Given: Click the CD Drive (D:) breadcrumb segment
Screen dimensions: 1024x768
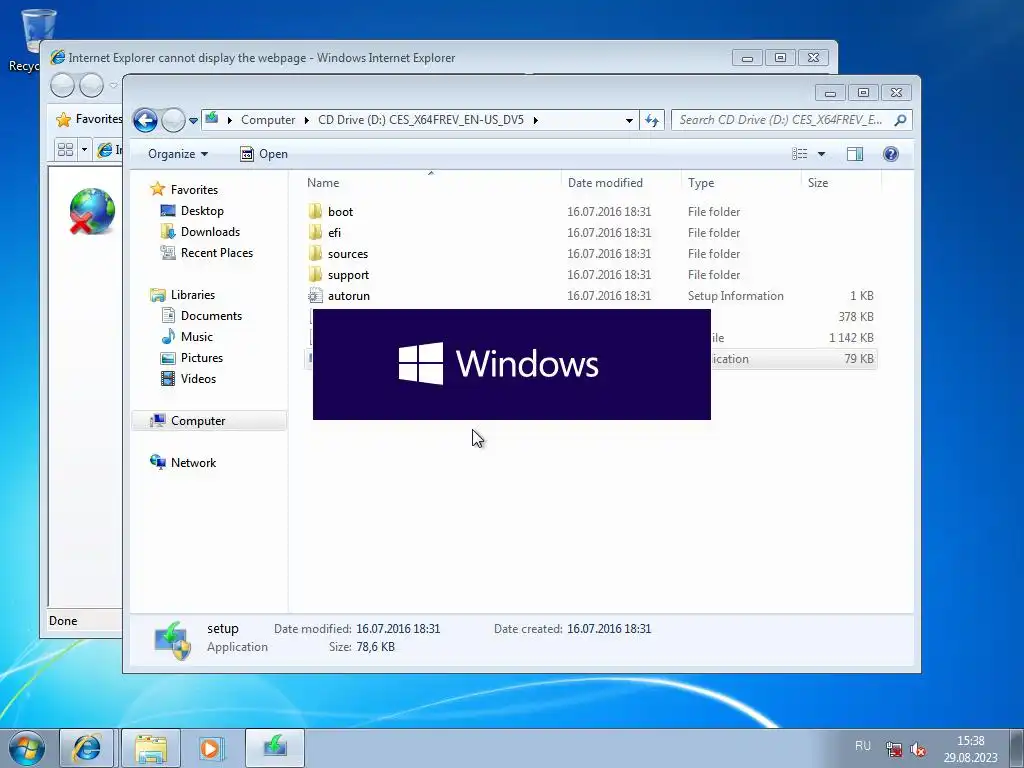Looking at the screenshot, I should tap(421, 120).
